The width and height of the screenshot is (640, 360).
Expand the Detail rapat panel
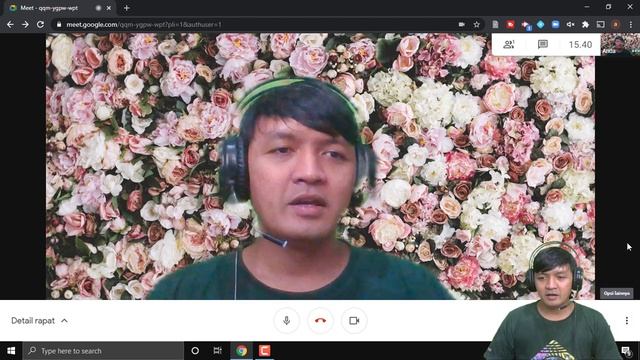tap(39, 321)
